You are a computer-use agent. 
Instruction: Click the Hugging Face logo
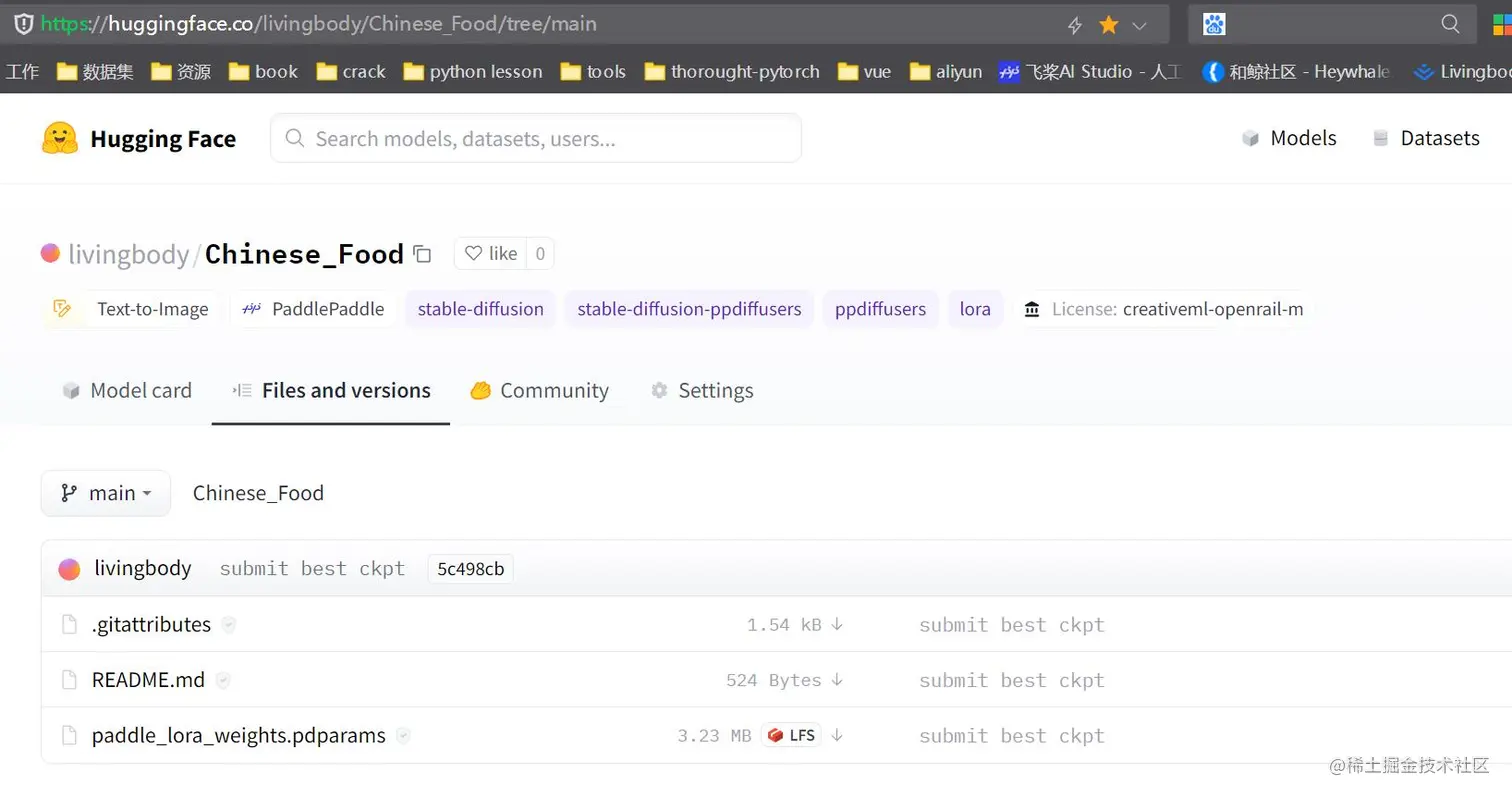pyautogui.click(x=138, y=138)
